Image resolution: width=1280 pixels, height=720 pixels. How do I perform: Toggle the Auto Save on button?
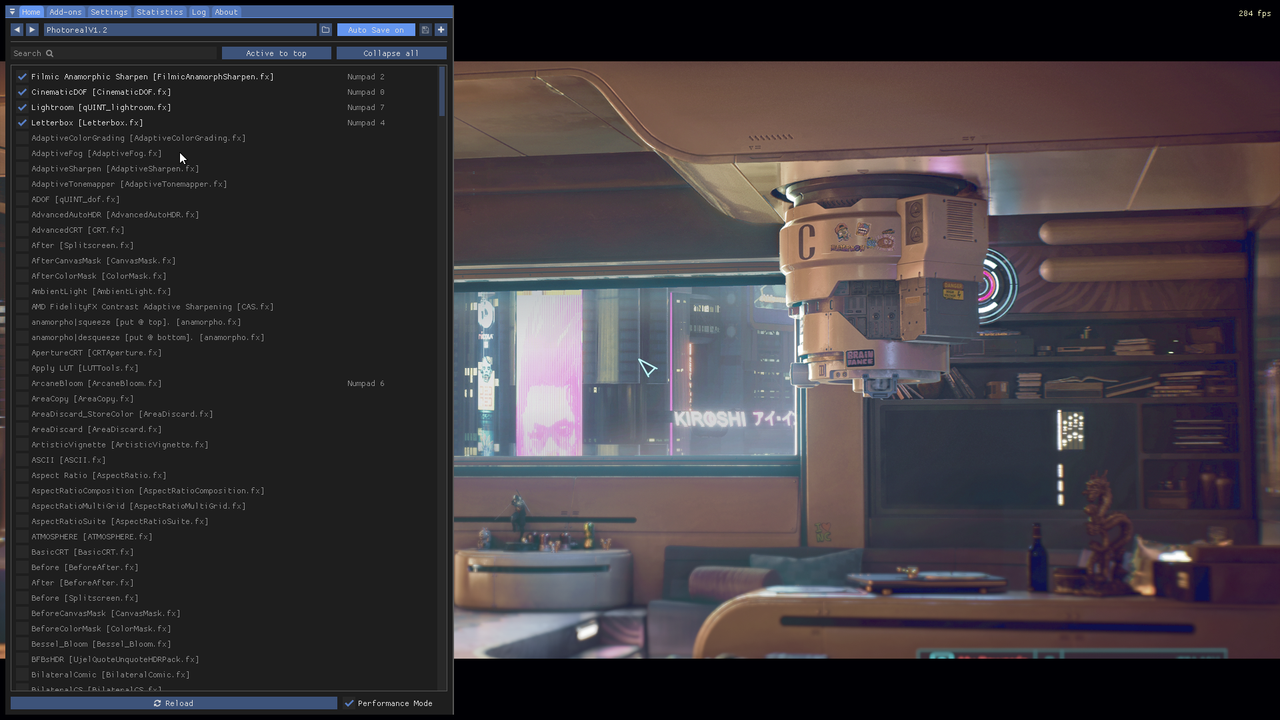click(376, 30)
